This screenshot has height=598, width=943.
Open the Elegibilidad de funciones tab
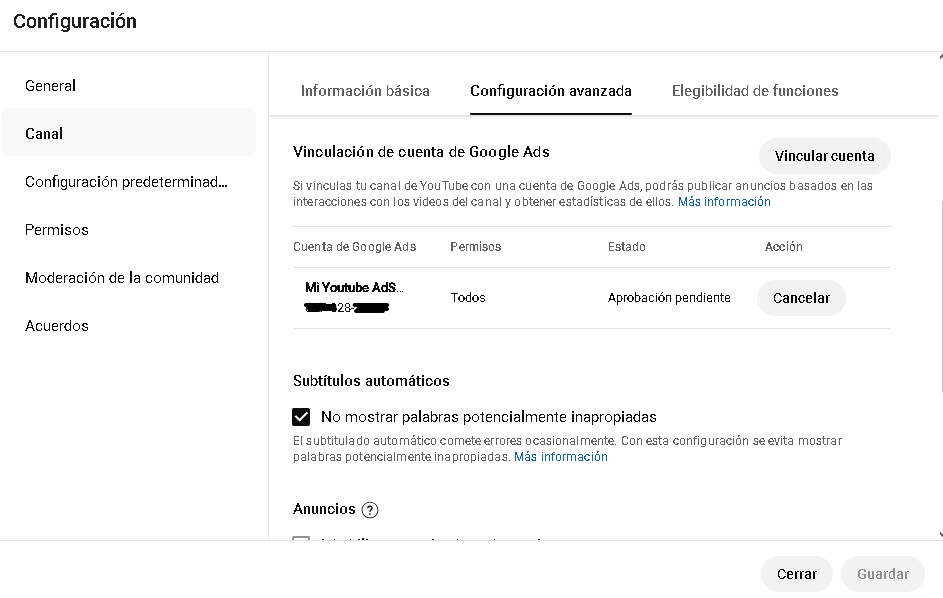pos(755,91)
